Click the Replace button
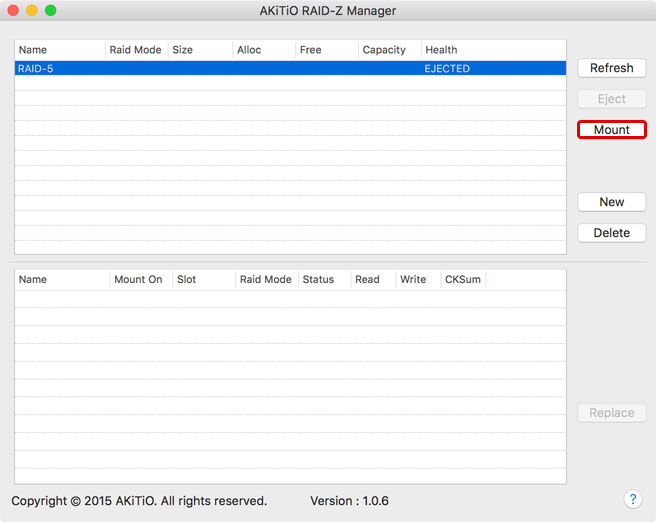656x522 pixels. click(x=611, y=413)
